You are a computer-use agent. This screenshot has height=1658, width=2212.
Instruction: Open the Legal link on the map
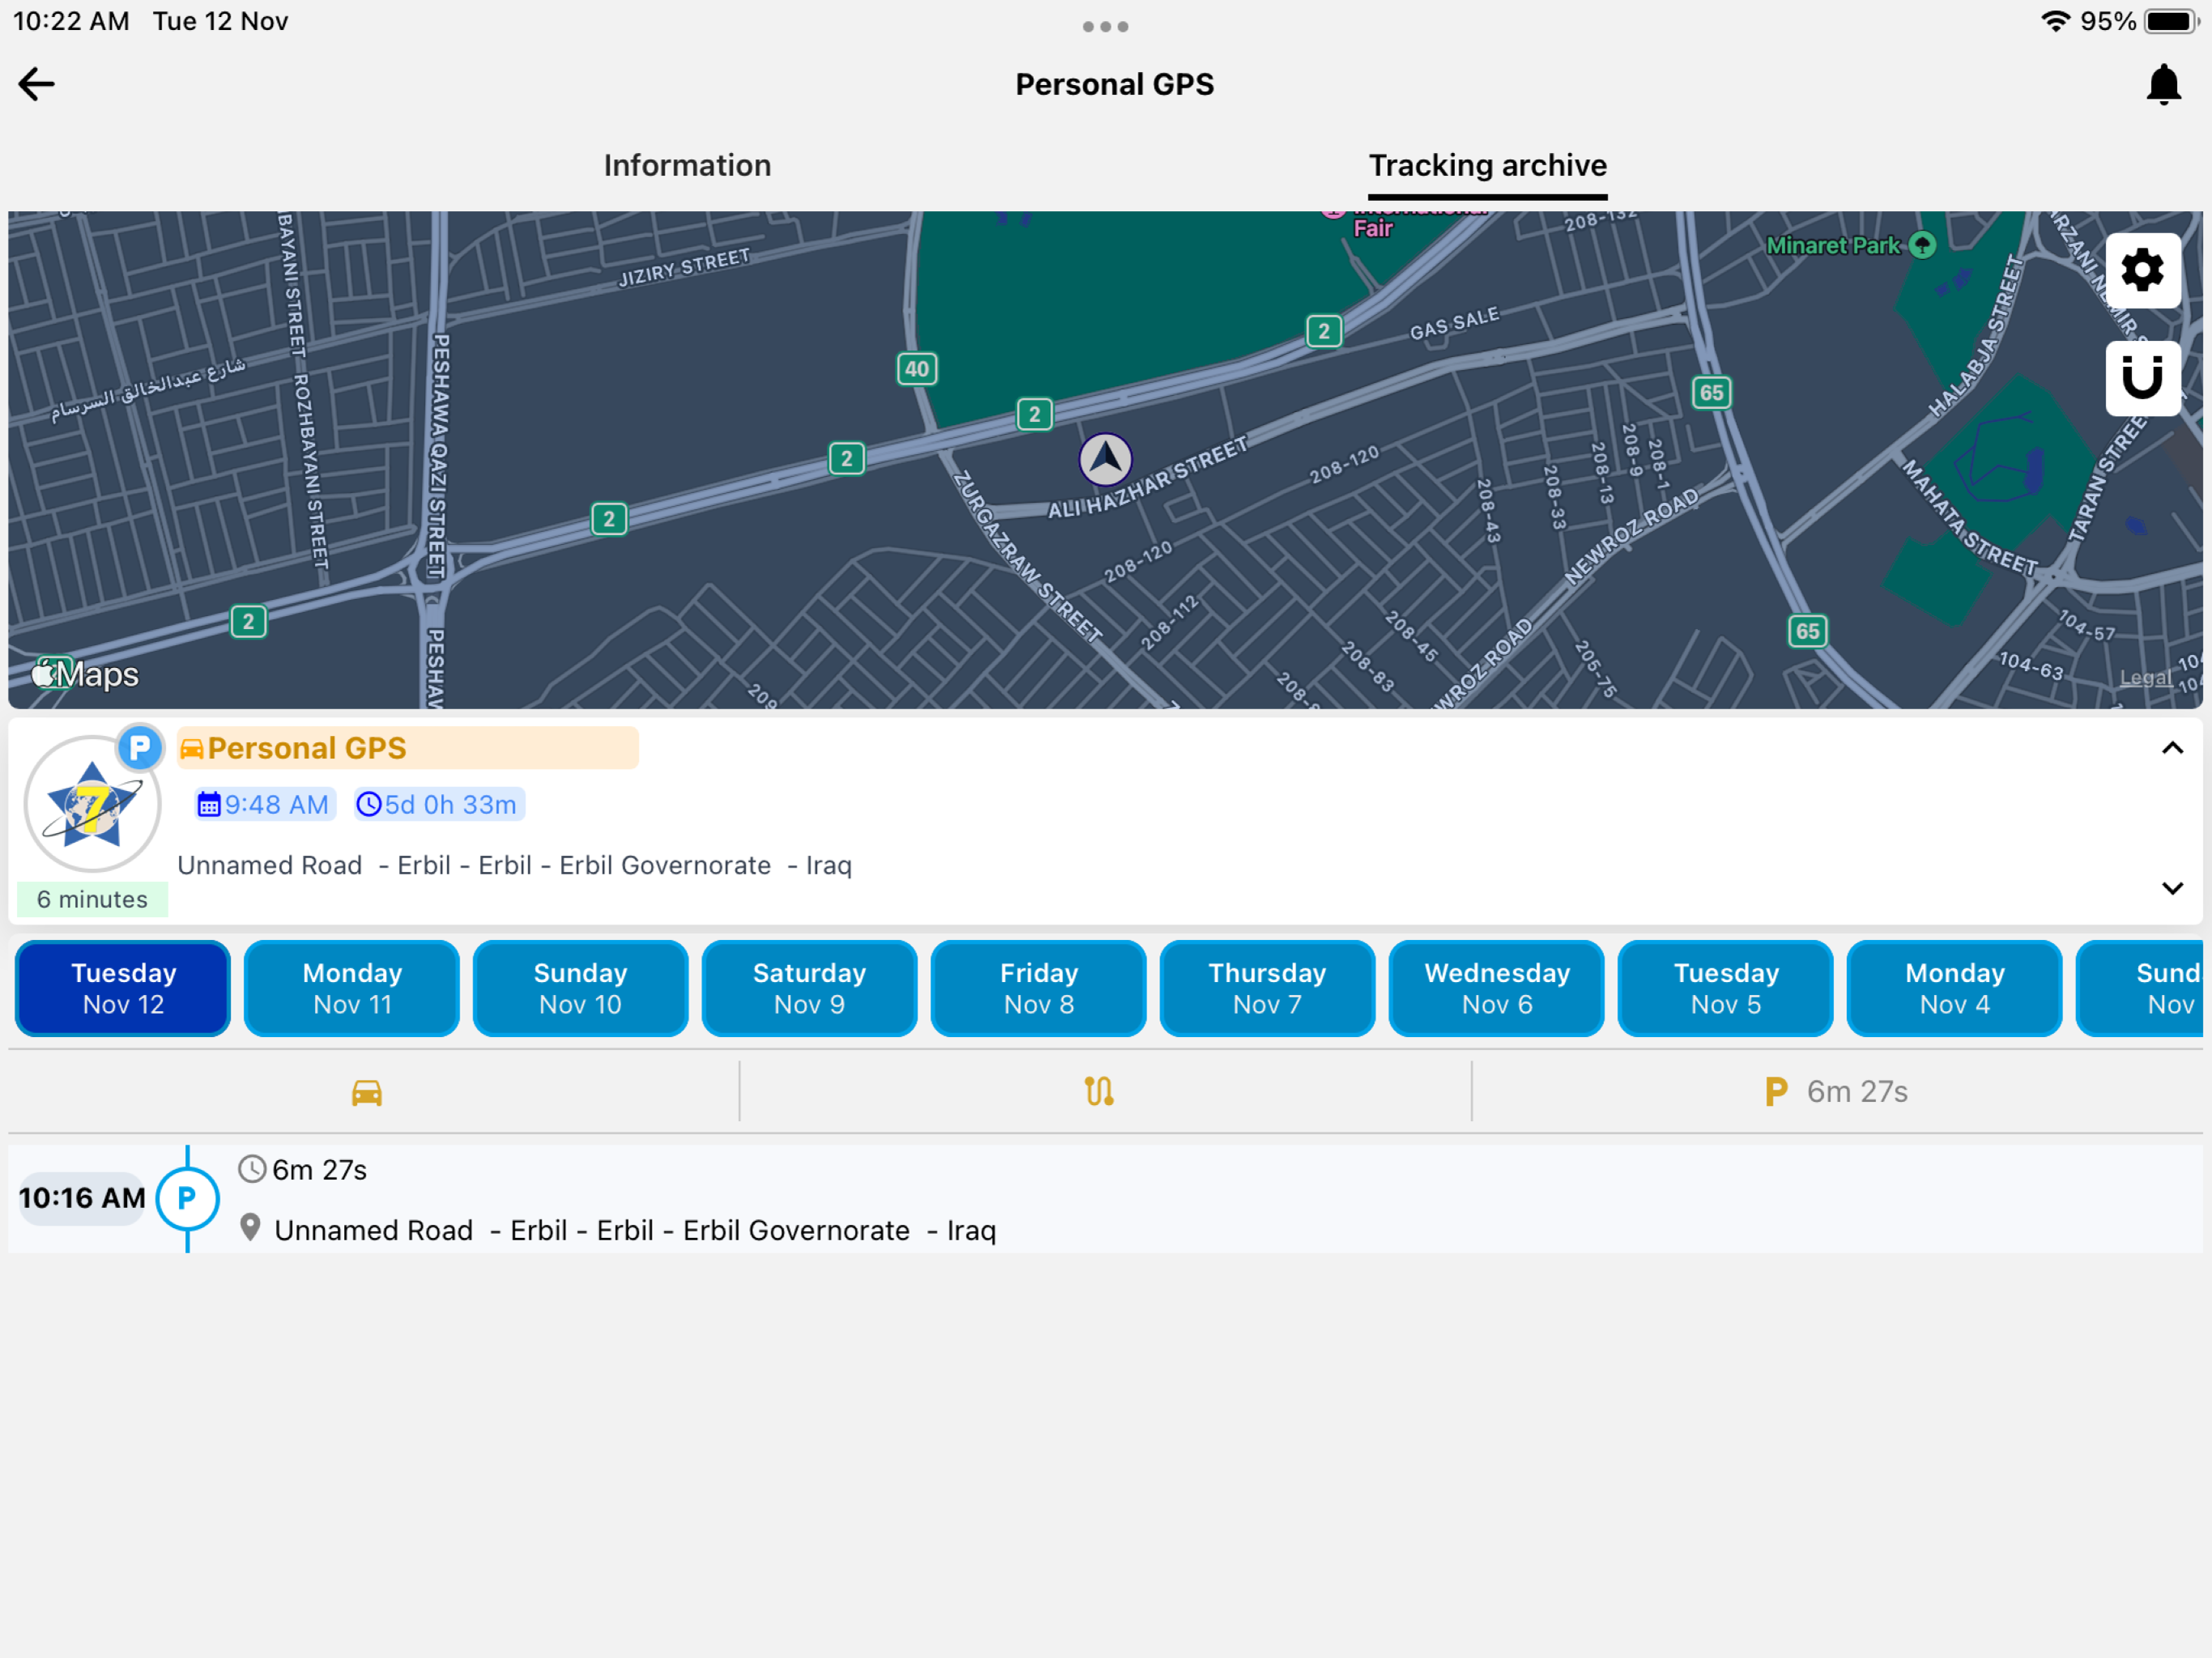2145,678
